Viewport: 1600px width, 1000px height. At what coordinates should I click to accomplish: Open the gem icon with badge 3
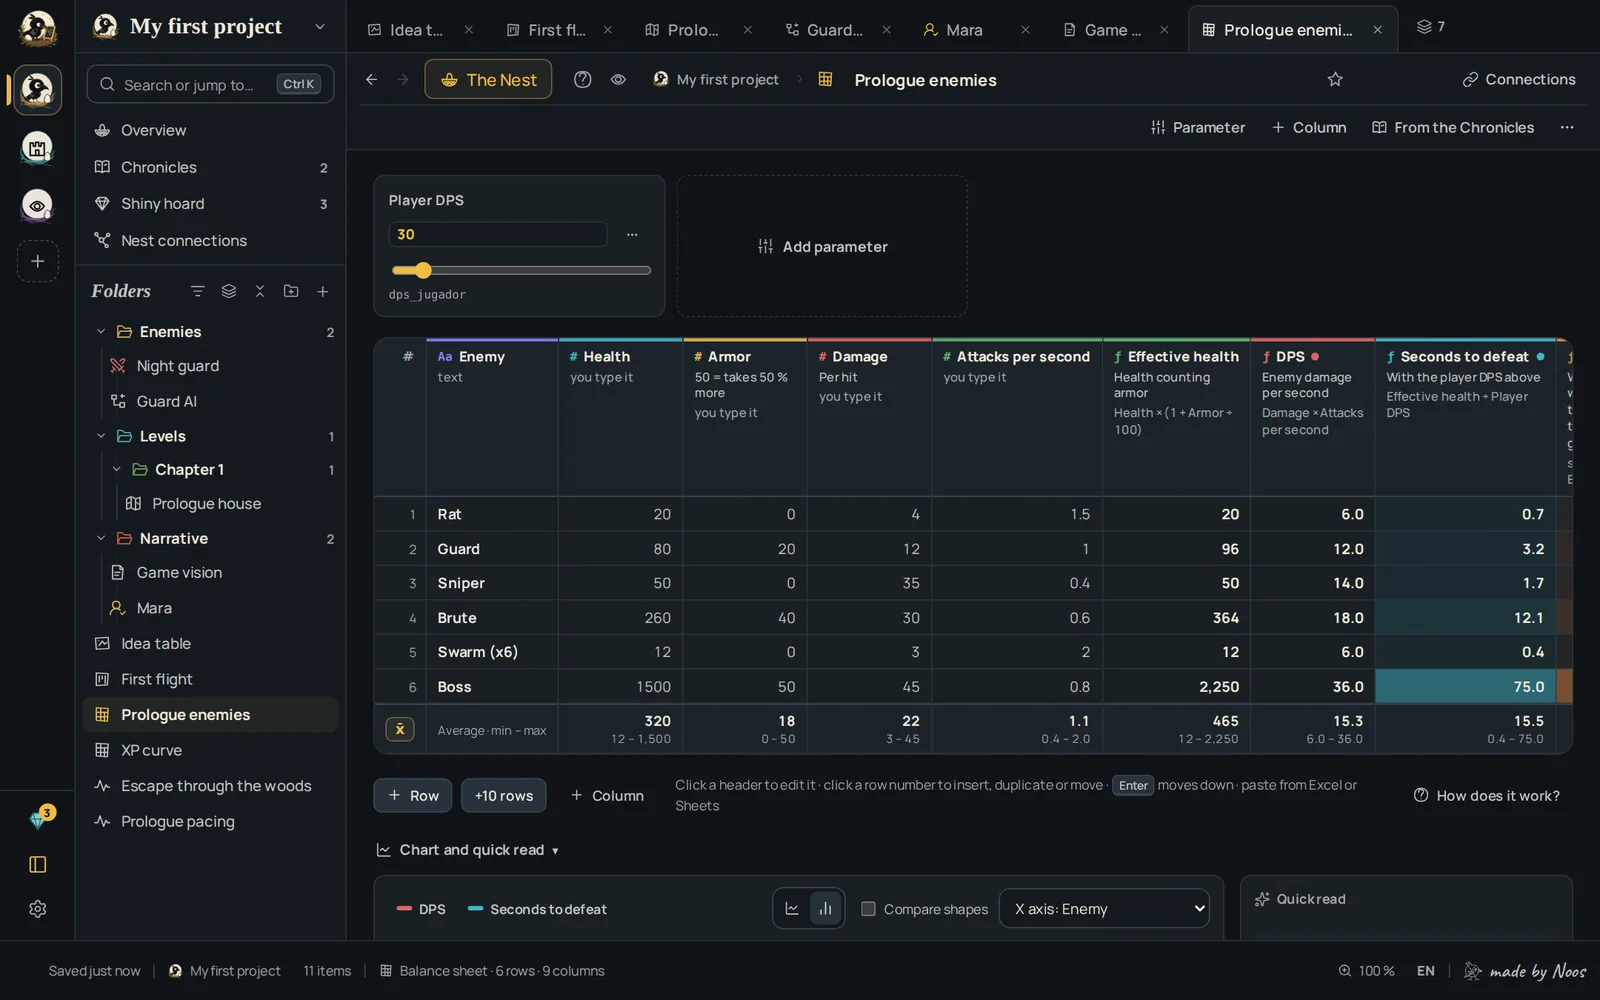tap(38, 819)
